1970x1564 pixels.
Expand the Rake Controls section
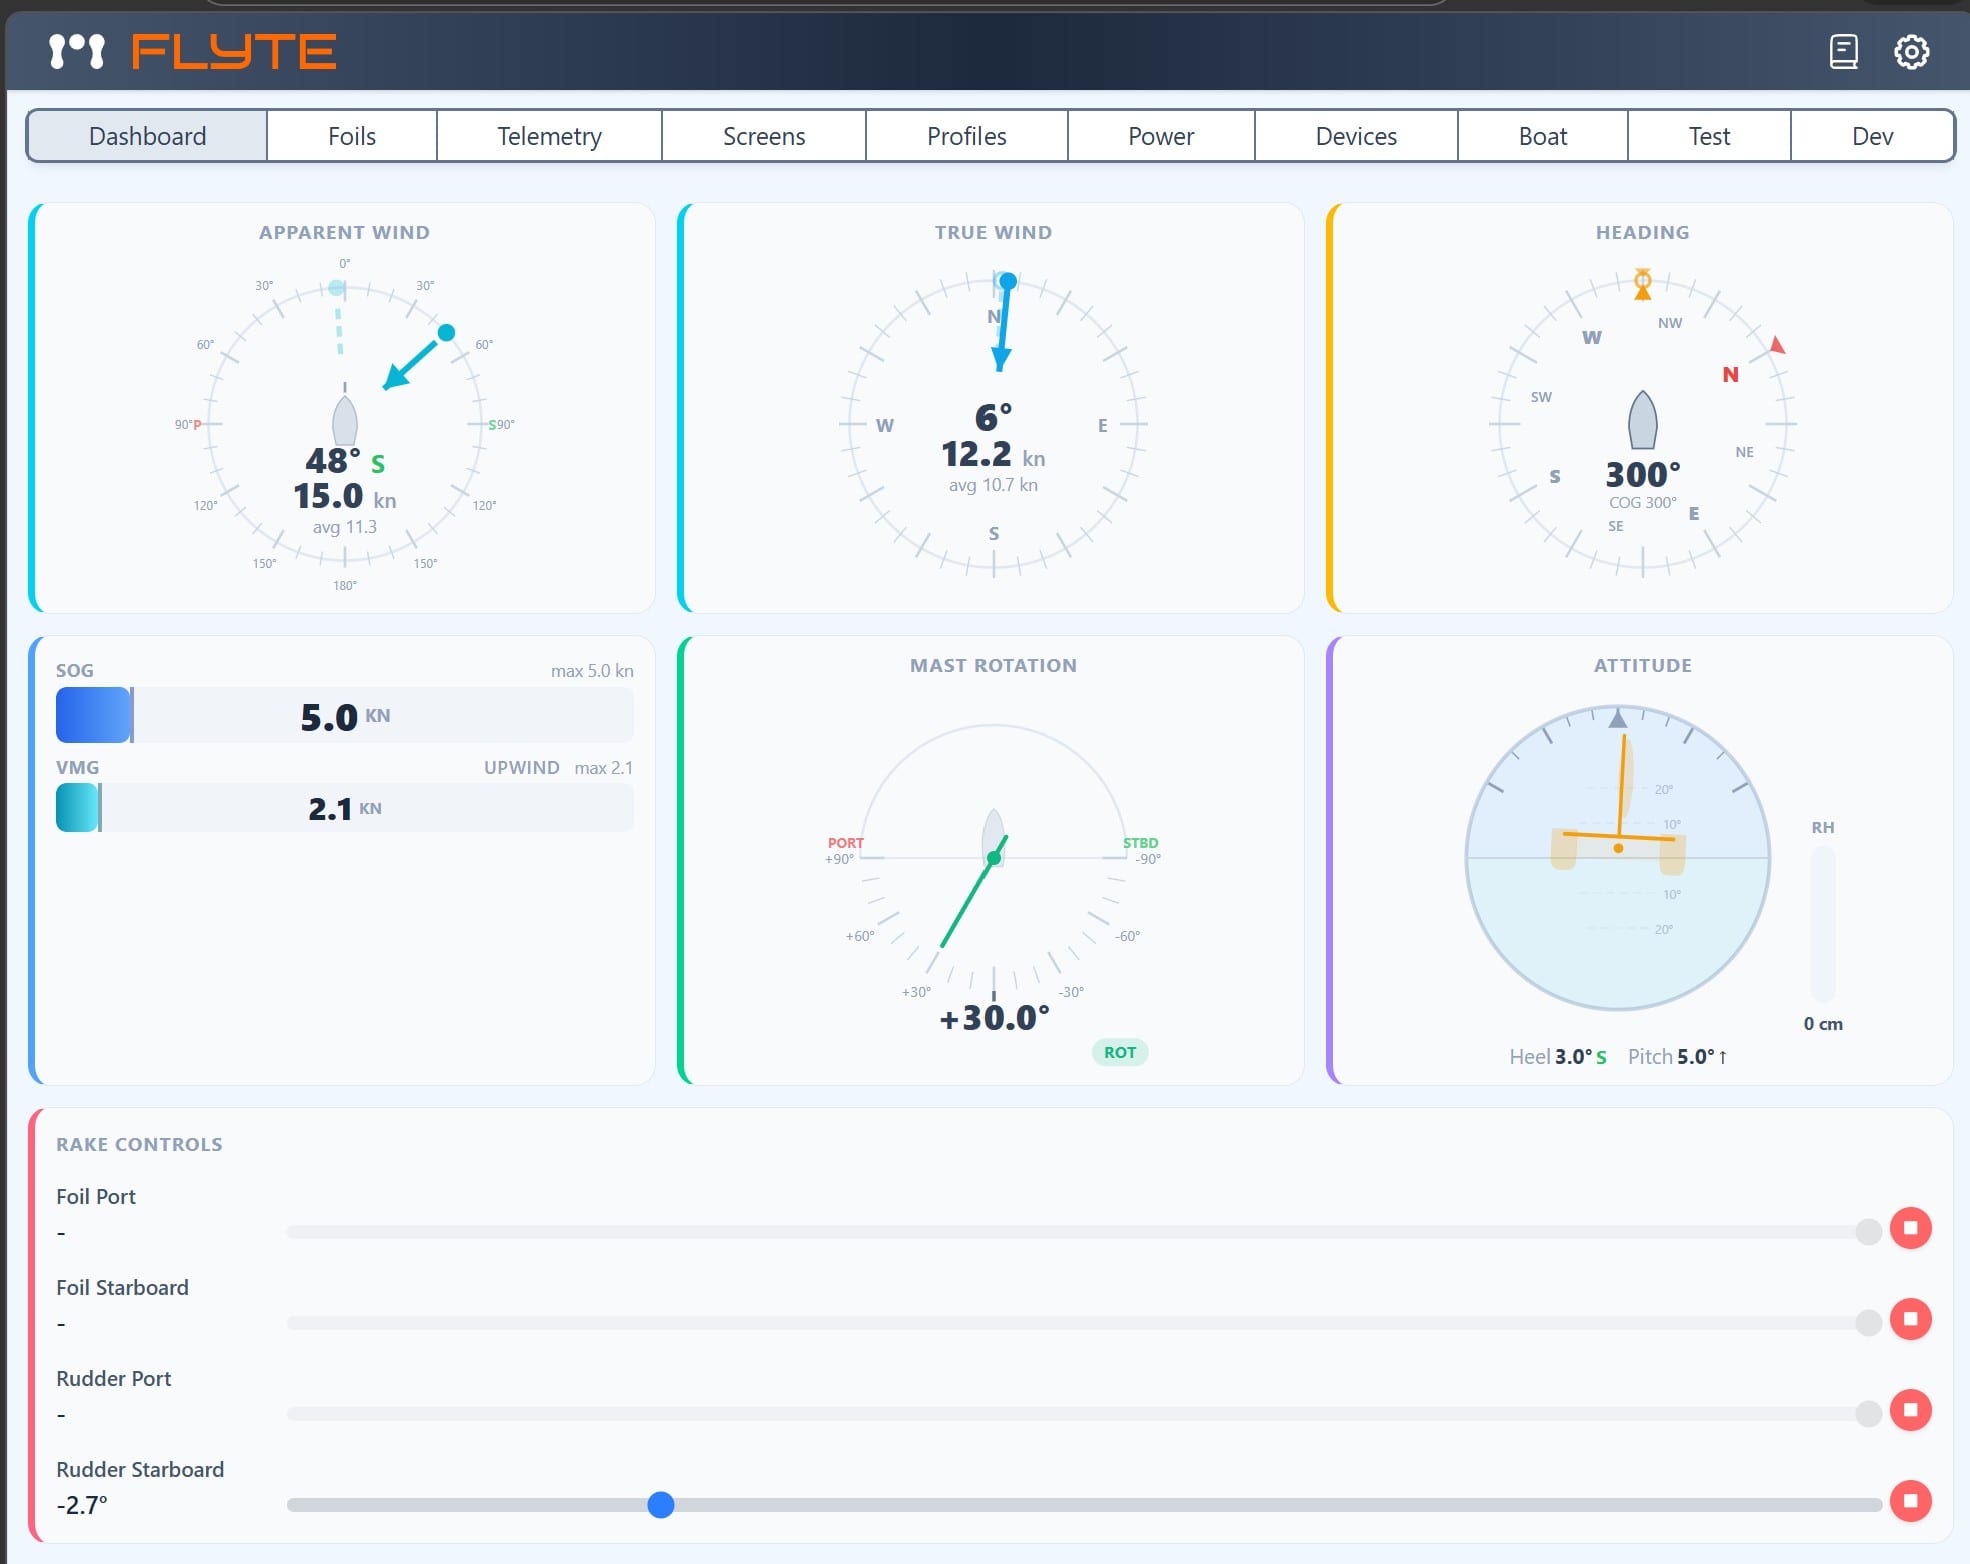[x=138, y=1144]
